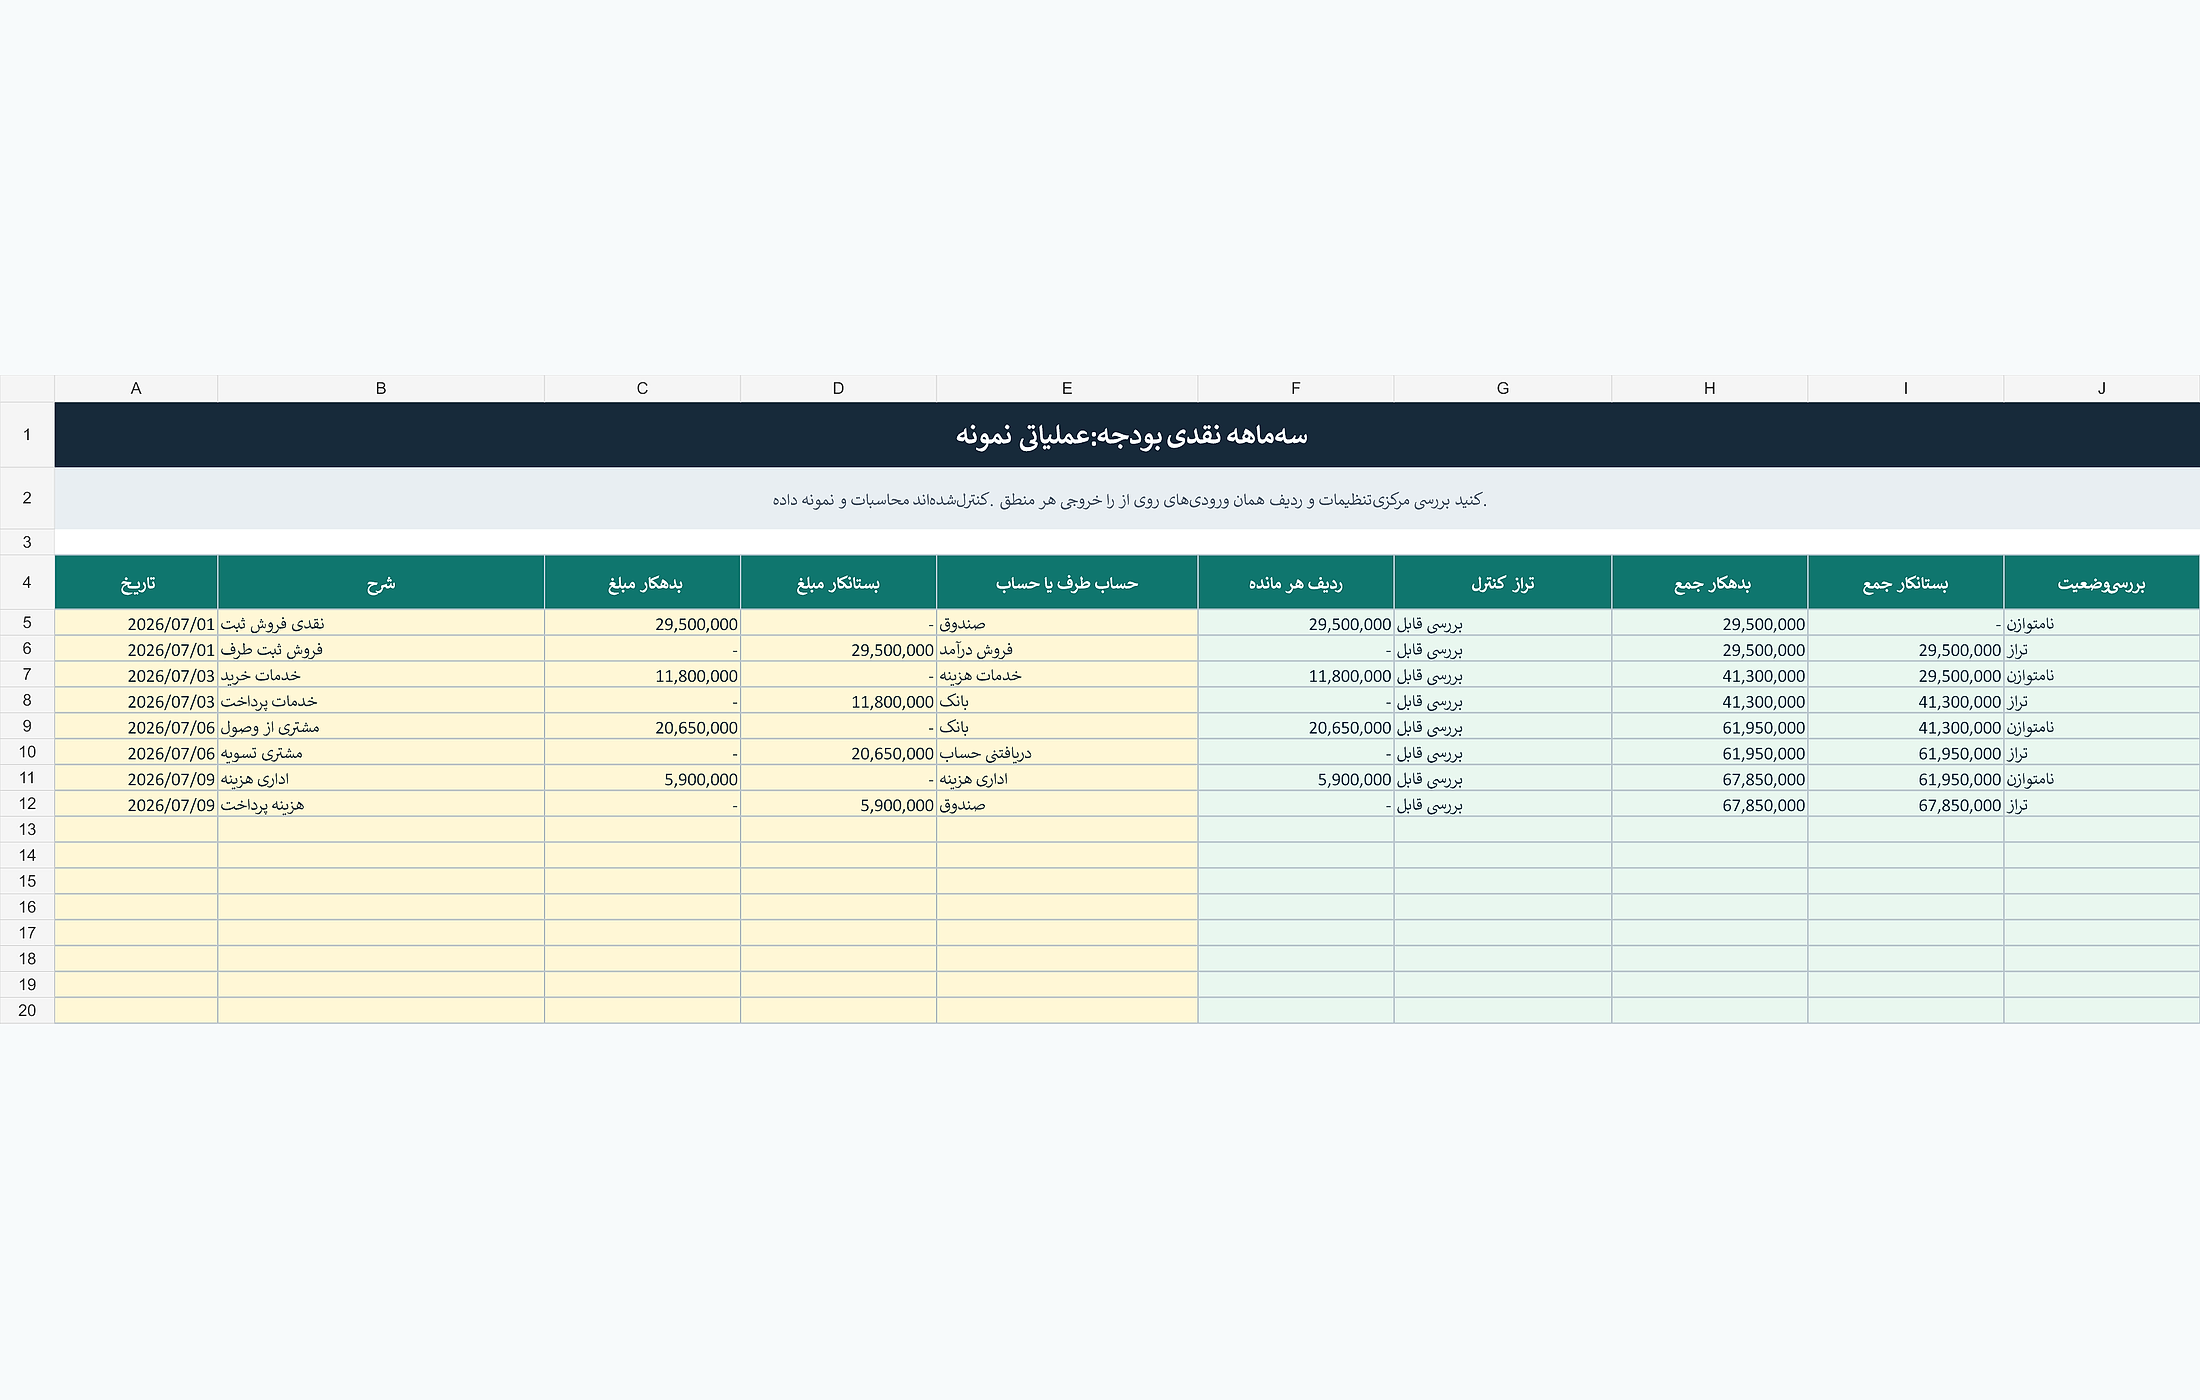Select row 13 header
This screenshot has width=2200, height=1400.
pos(27,829)
